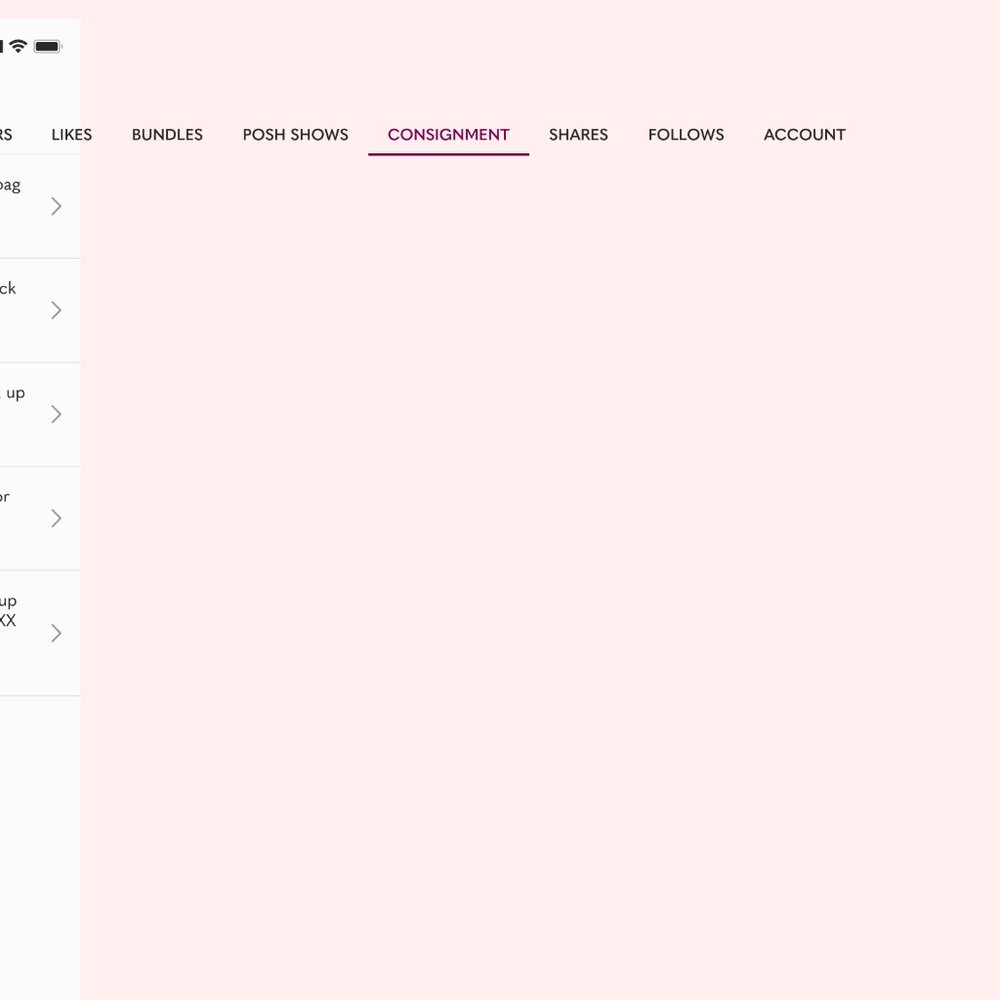Select the Account tab

point(804,135)
